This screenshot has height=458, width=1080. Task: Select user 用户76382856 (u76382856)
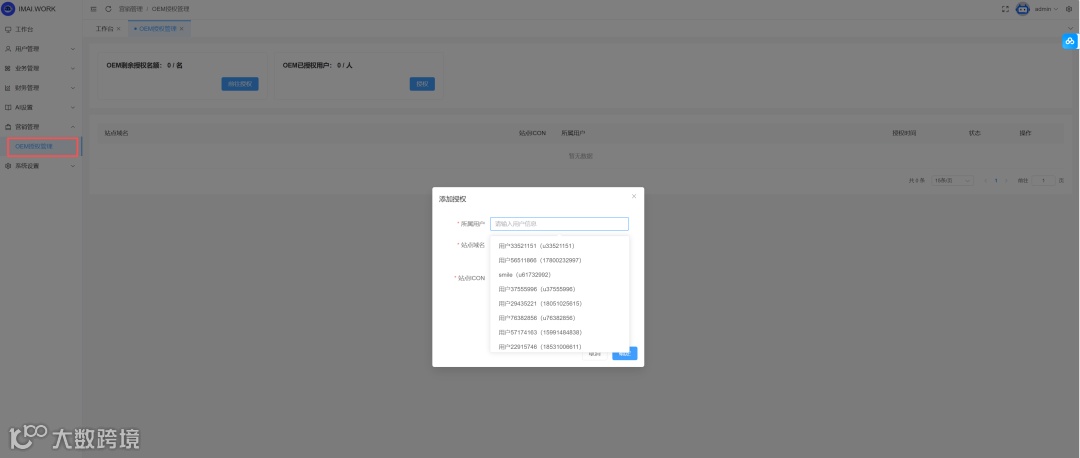point(559,318)
